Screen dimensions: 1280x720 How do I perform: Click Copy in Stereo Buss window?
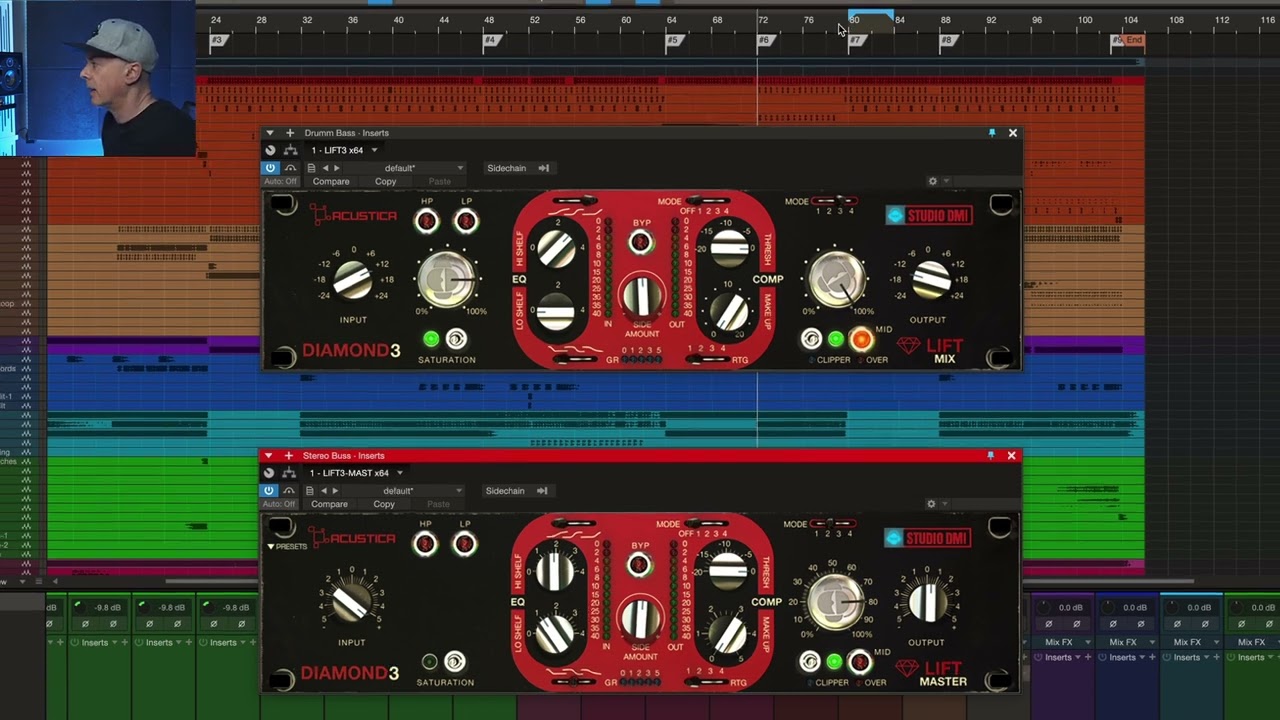point(384,505)
